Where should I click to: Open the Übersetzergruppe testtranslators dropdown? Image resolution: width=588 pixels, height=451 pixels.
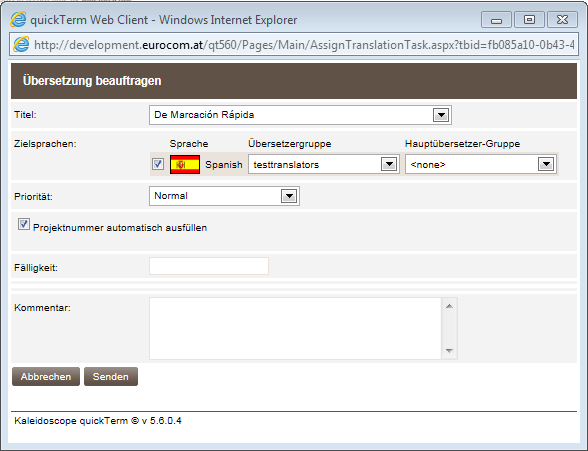(324, 164)
